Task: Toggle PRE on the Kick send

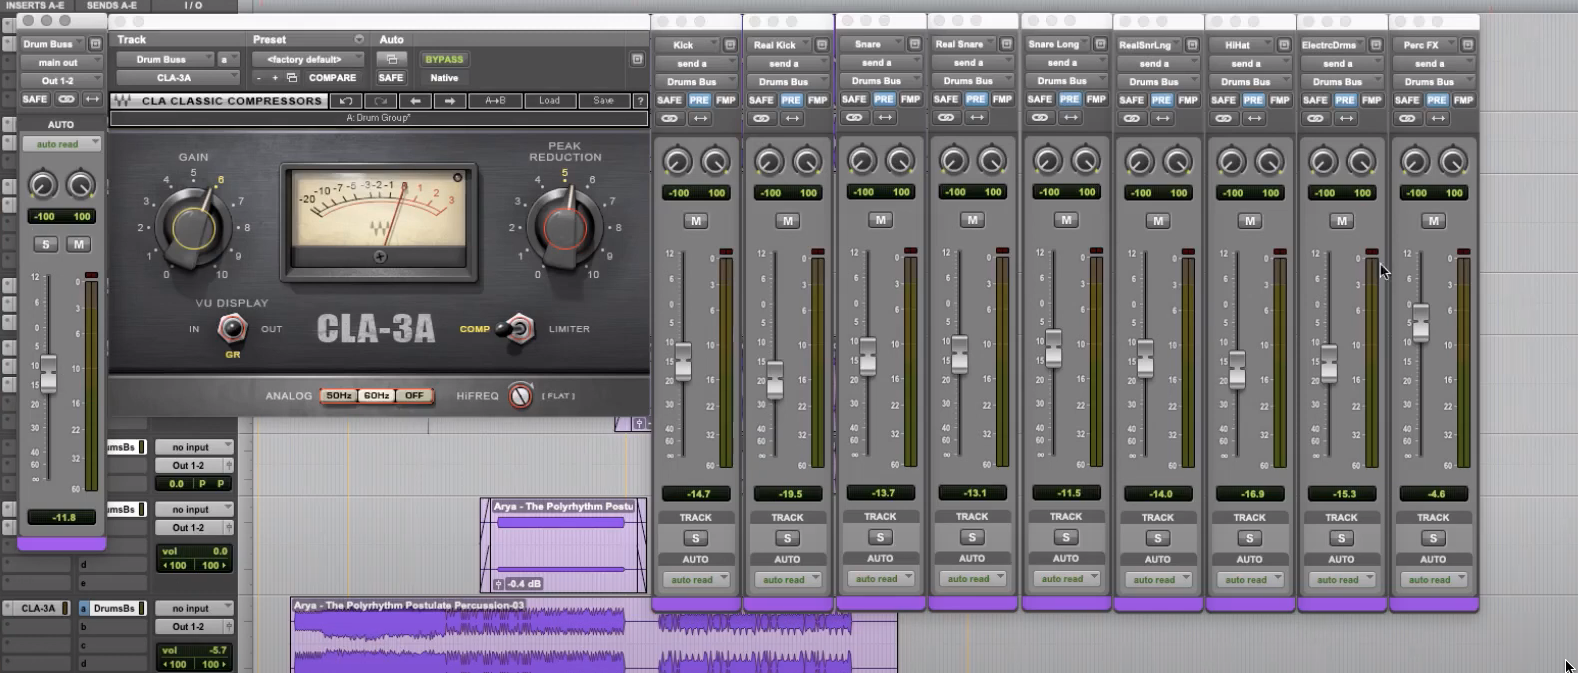Action: tap(699, 100)
